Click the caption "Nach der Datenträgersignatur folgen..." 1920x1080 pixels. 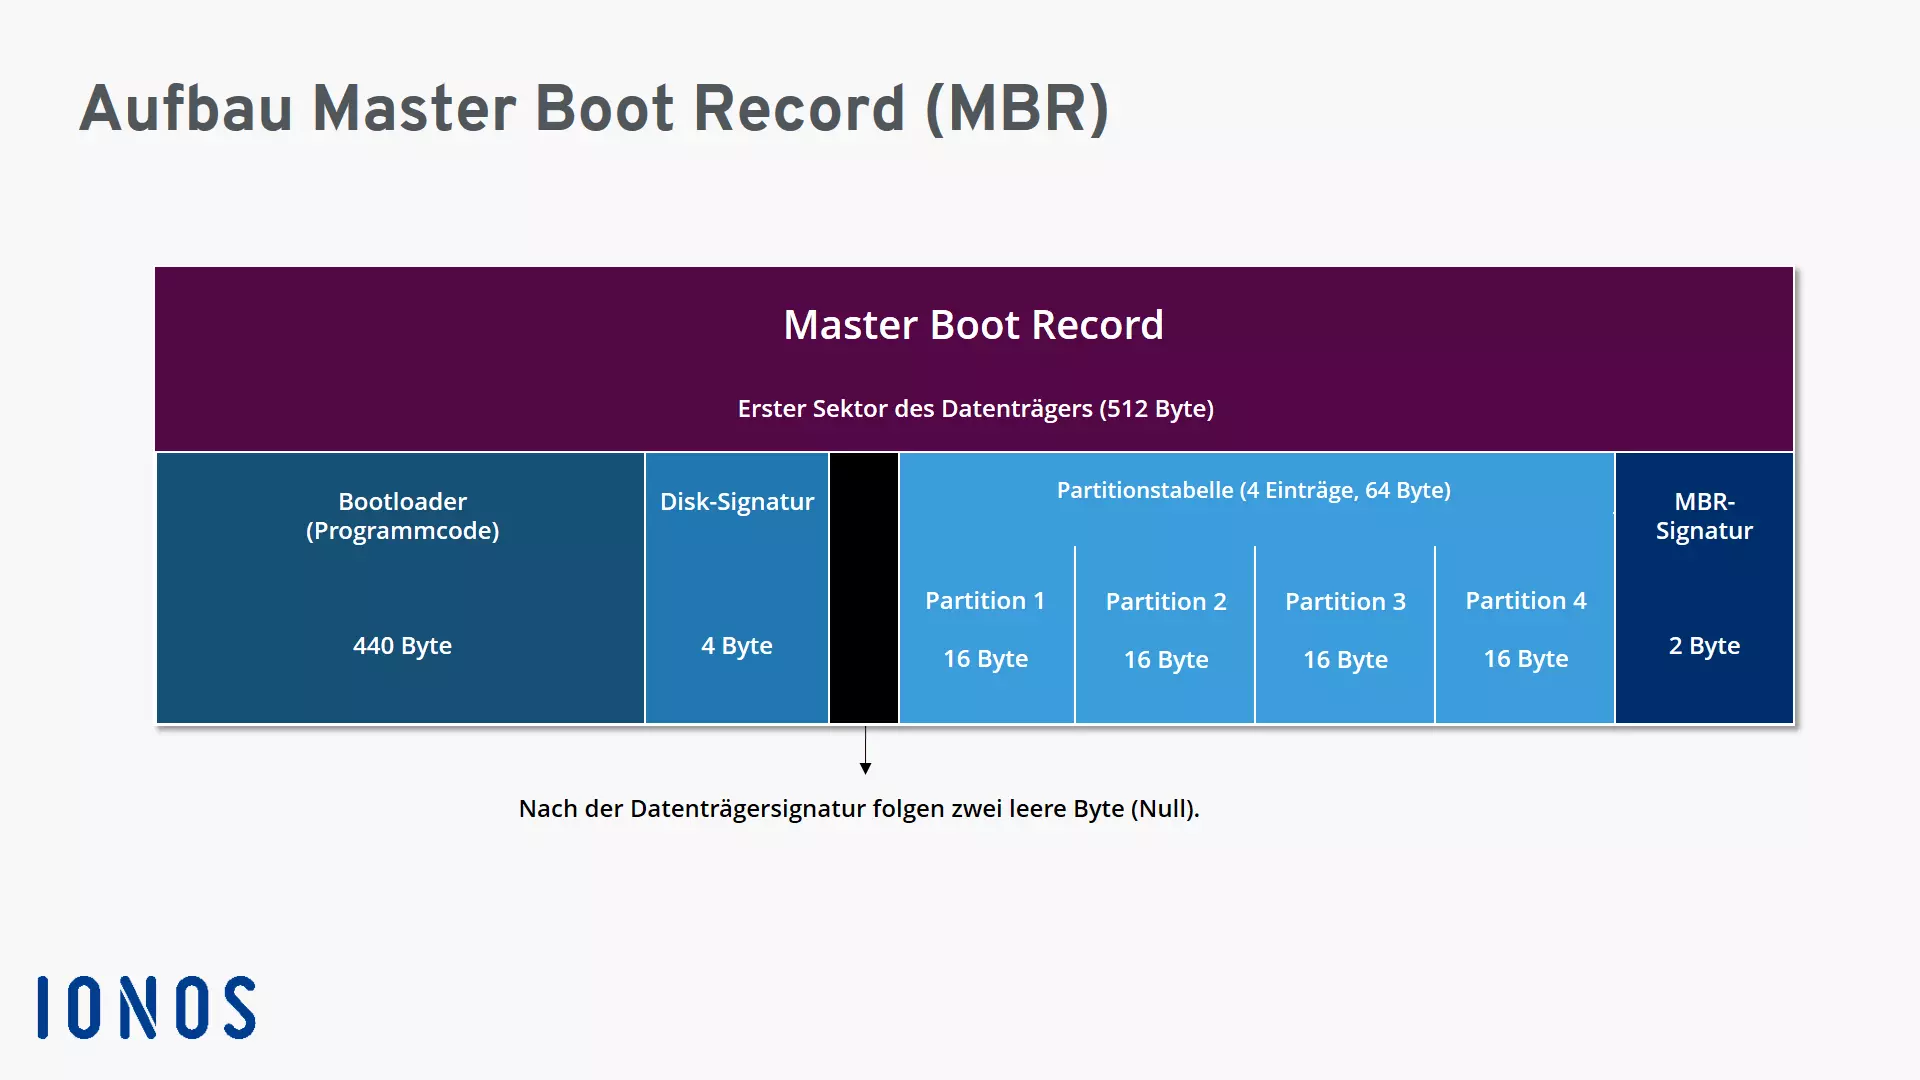[x=859, y=808]
